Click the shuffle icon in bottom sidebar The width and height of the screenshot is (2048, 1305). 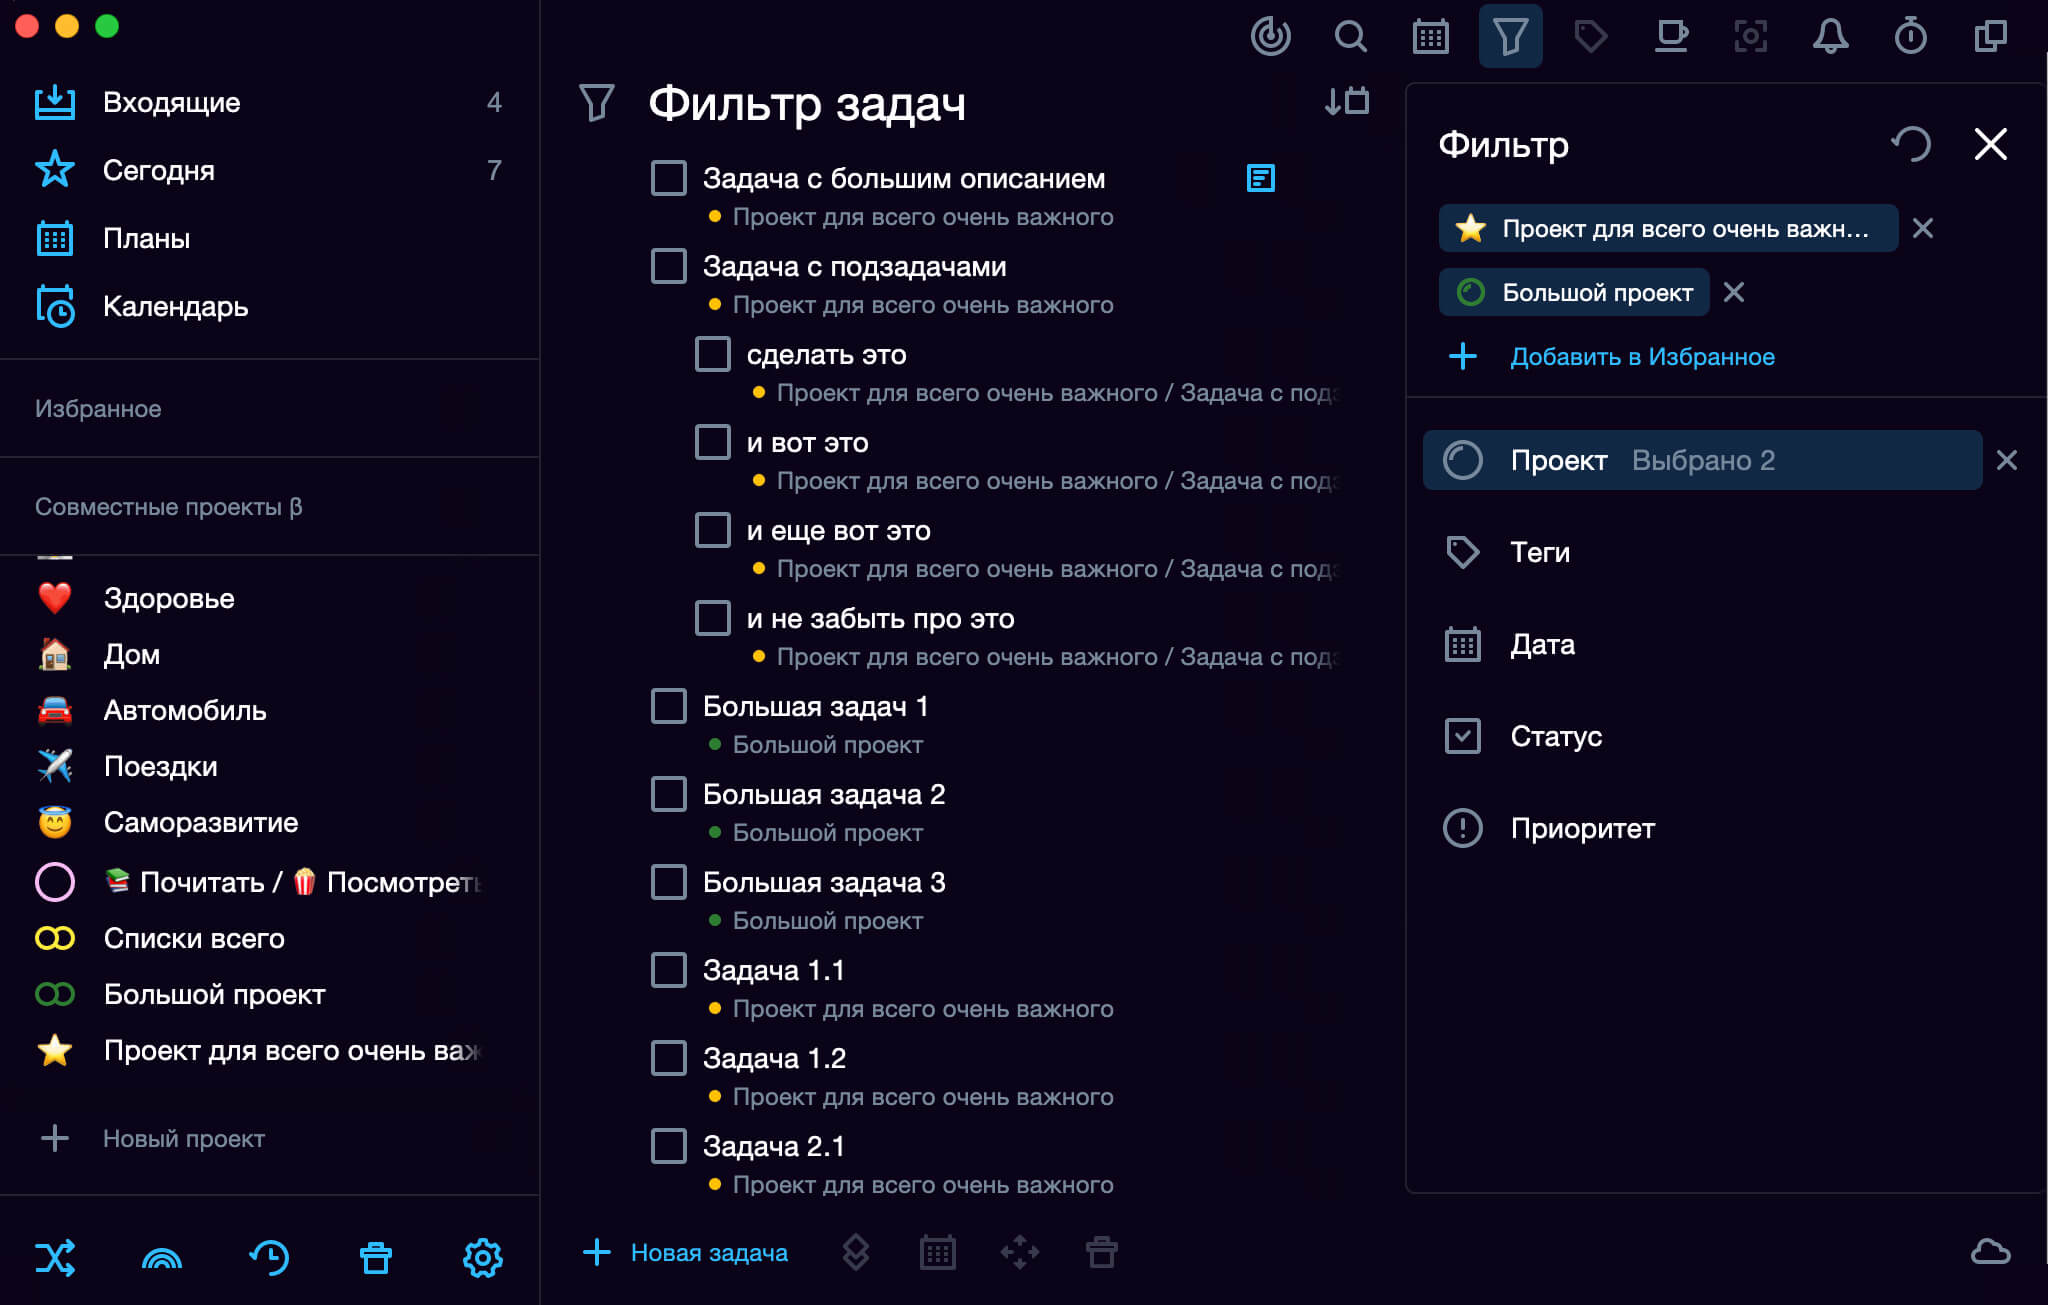click(55, 1257)
